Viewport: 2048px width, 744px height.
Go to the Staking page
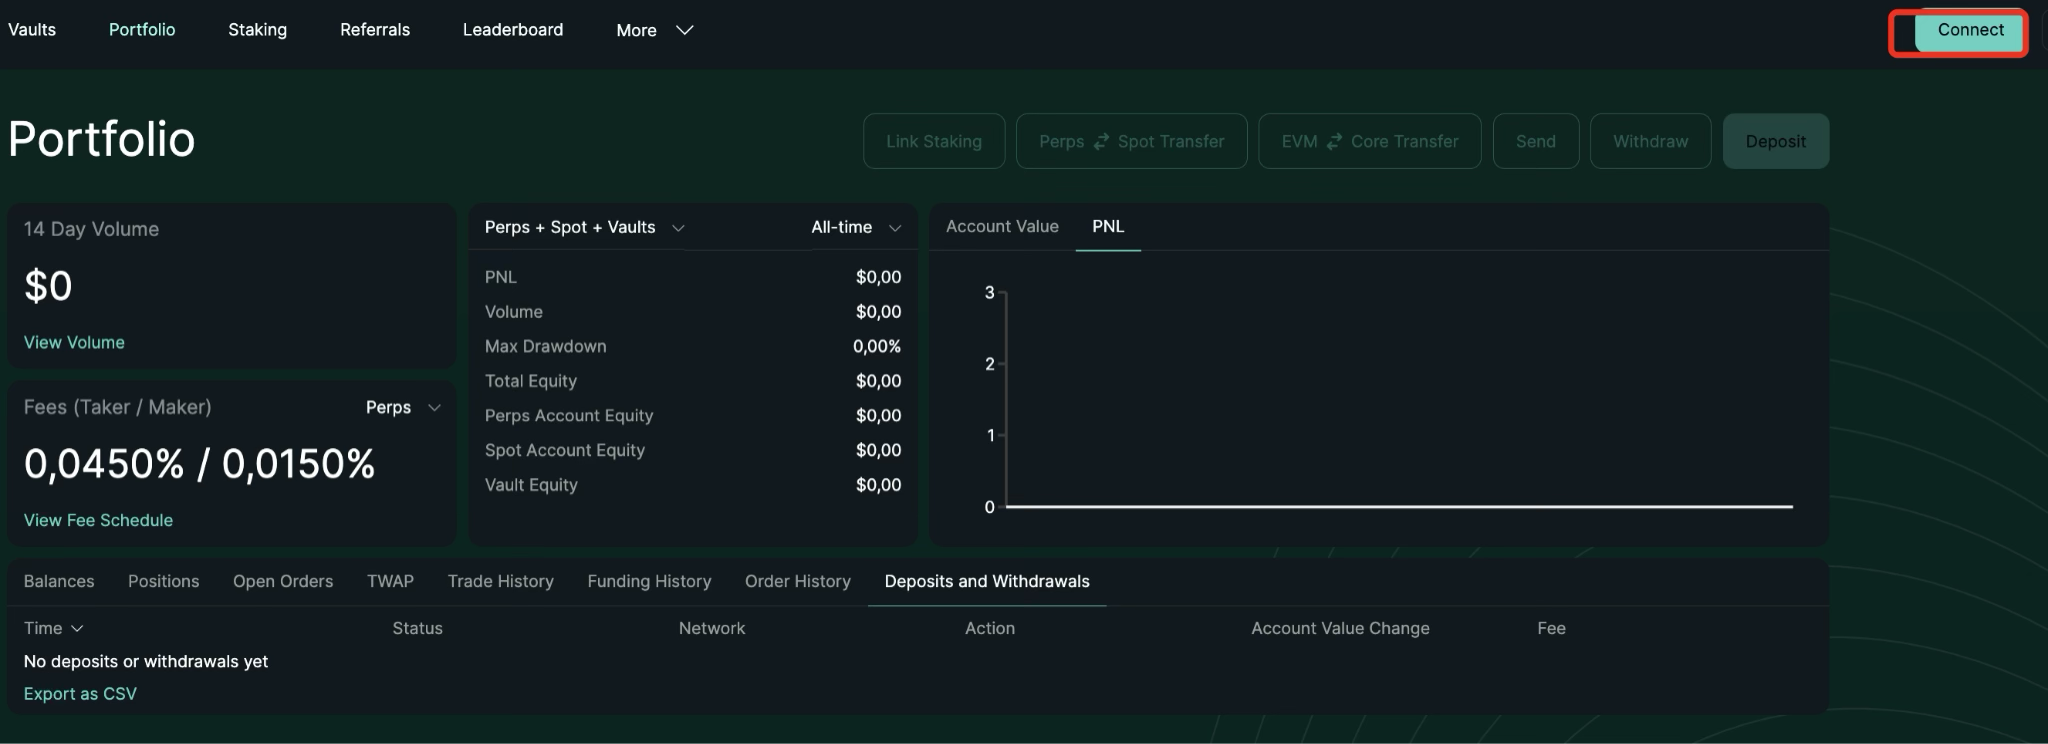click(257, 30)
